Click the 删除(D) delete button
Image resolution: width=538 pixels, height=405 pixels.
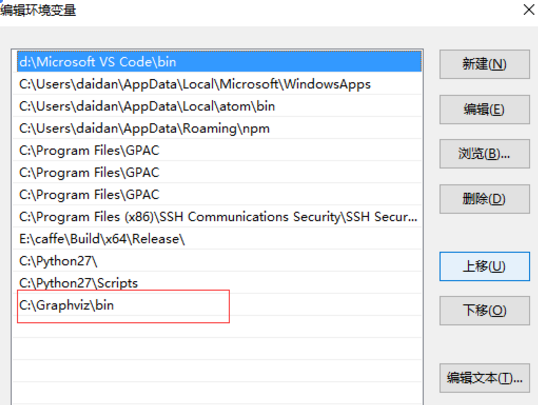click(484, 199)
